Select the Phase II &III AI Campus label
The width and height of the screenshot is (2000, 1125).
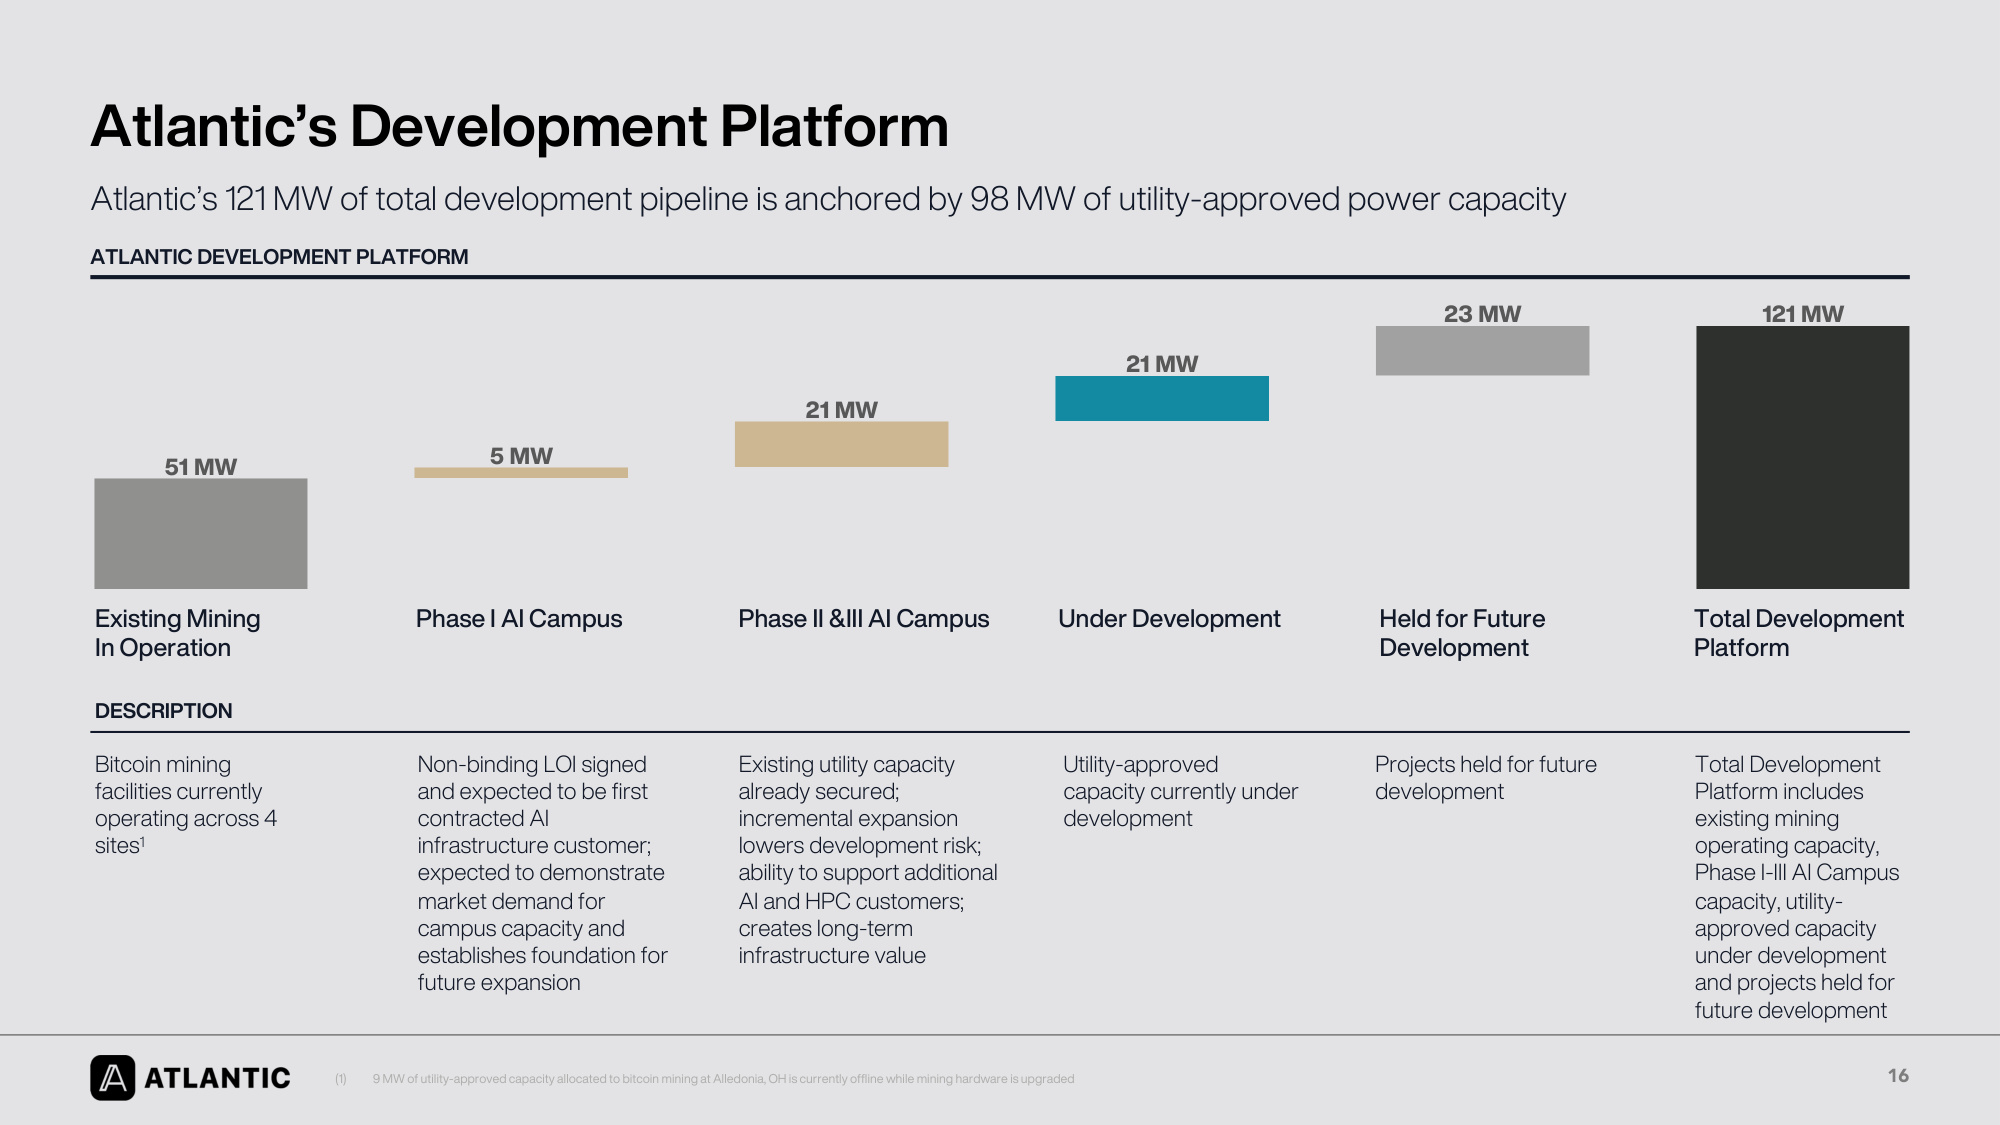pos(864,619)
